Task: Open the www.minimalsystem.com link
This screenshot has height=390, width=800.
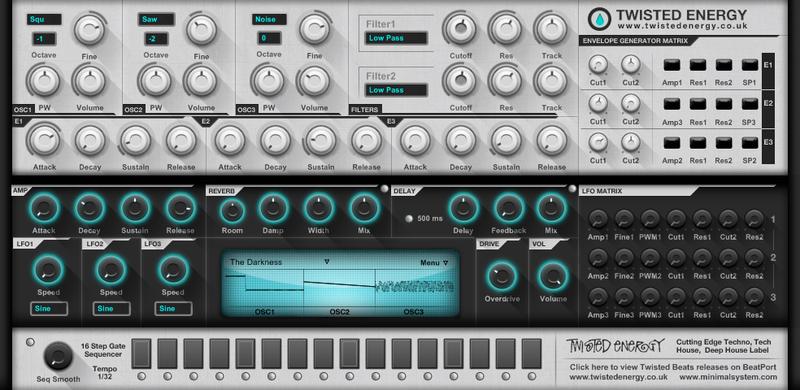Action: click(728, 377)
